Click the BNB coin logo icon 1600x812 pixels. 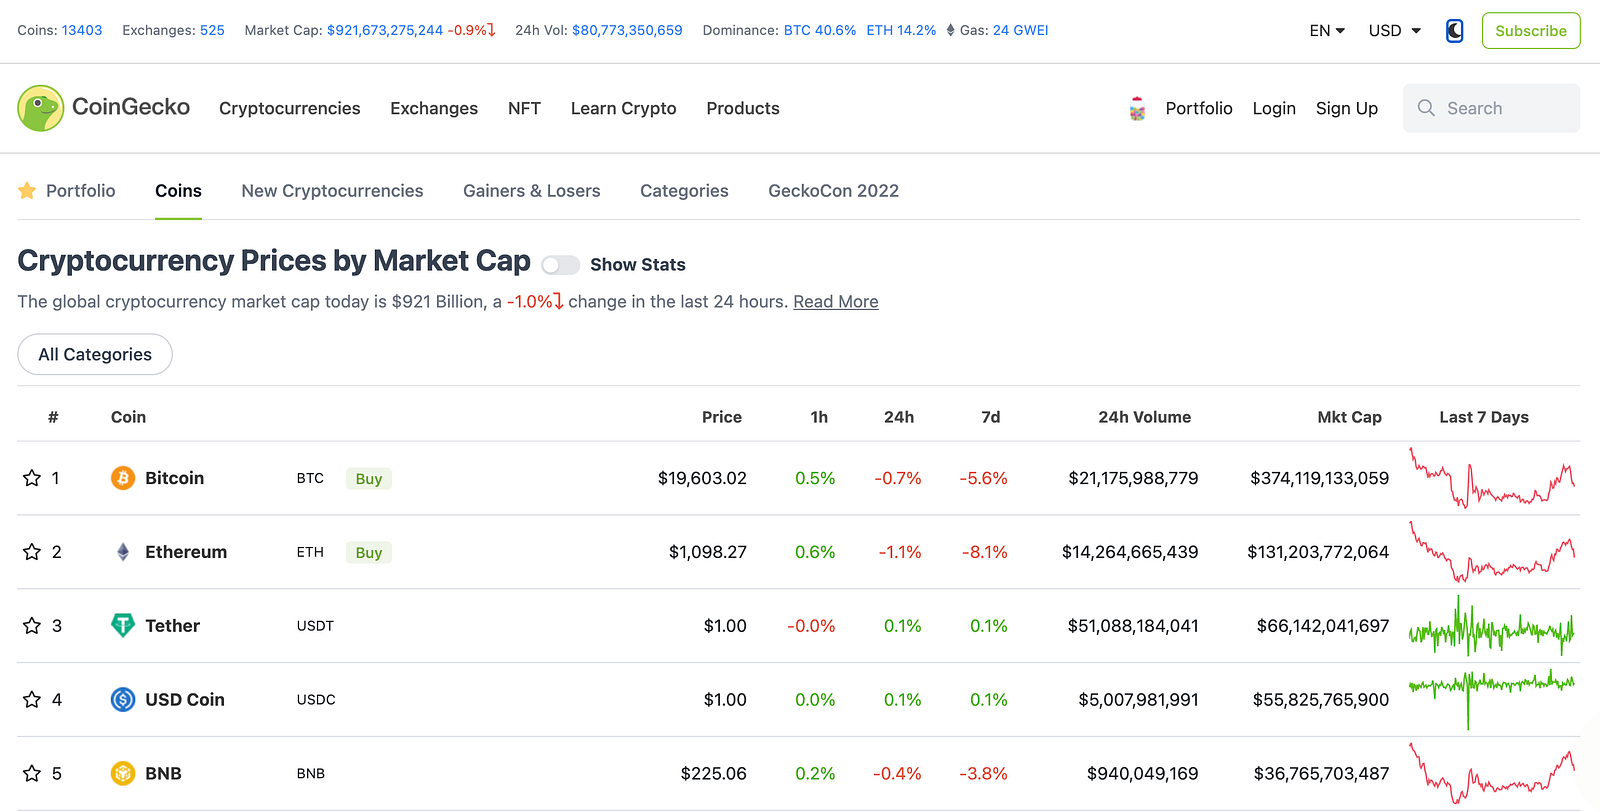click(123, 774)
